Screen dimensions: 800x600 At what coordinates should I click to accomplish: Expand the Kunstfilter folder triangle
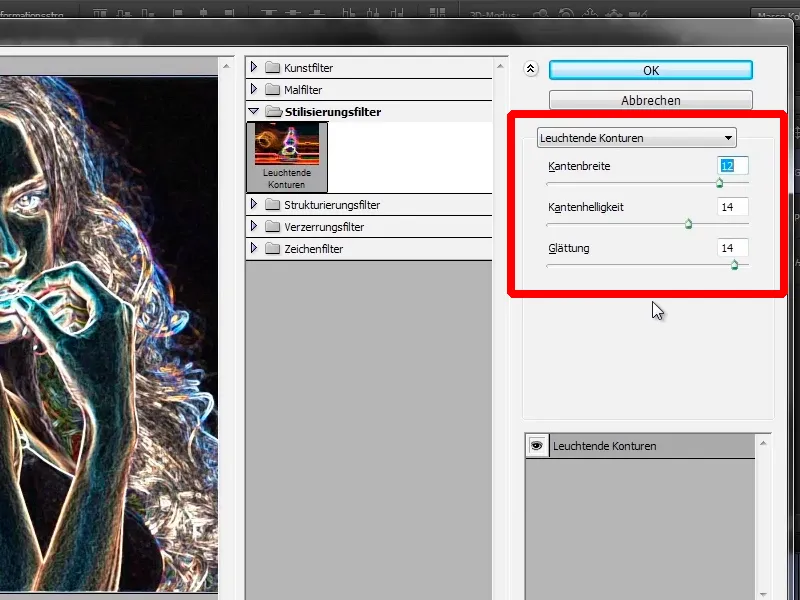254,67
